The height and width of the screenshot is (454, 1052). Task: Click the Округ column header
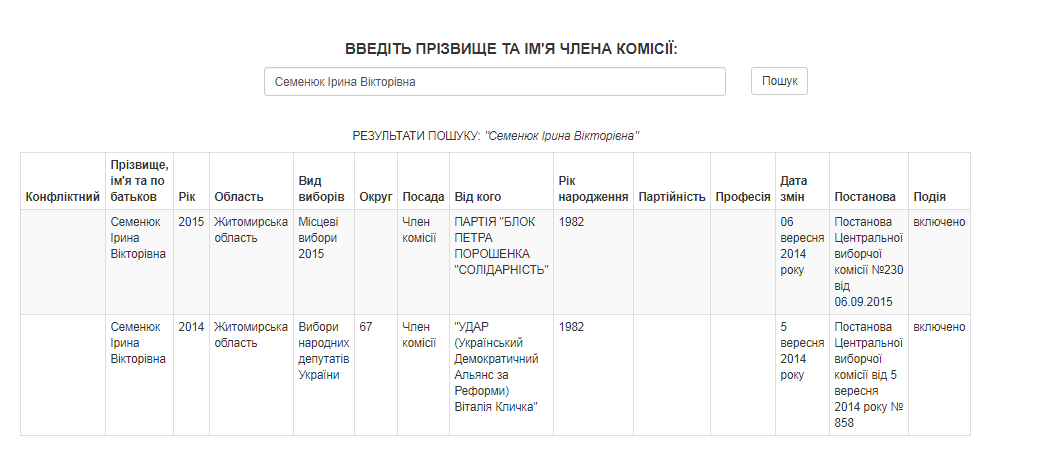(x=376, y=196)
